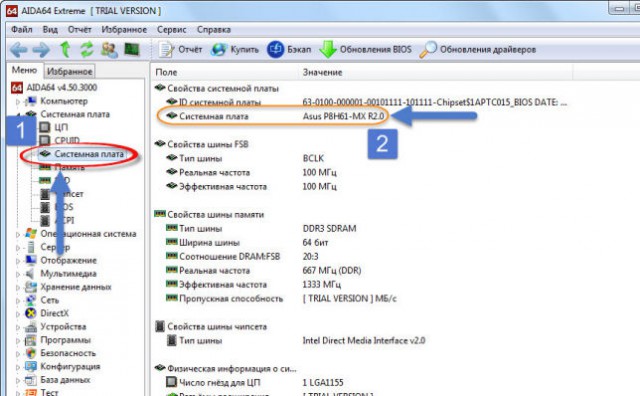Switch to the Меню tab
This screenshot has width=640, height=396.
click(24, 70)
